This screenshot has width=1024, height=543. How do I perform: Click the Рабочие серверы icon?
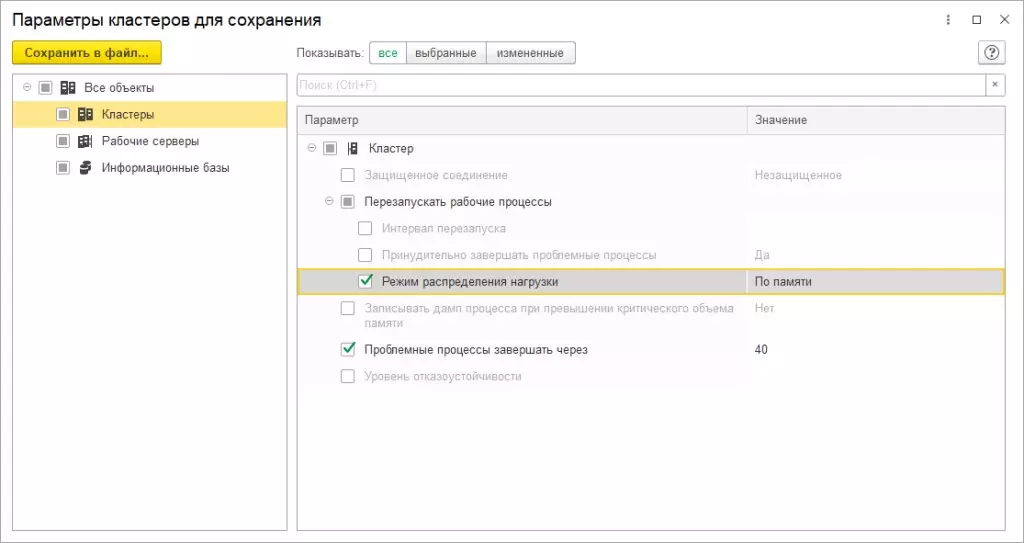(x=85, y=141)
